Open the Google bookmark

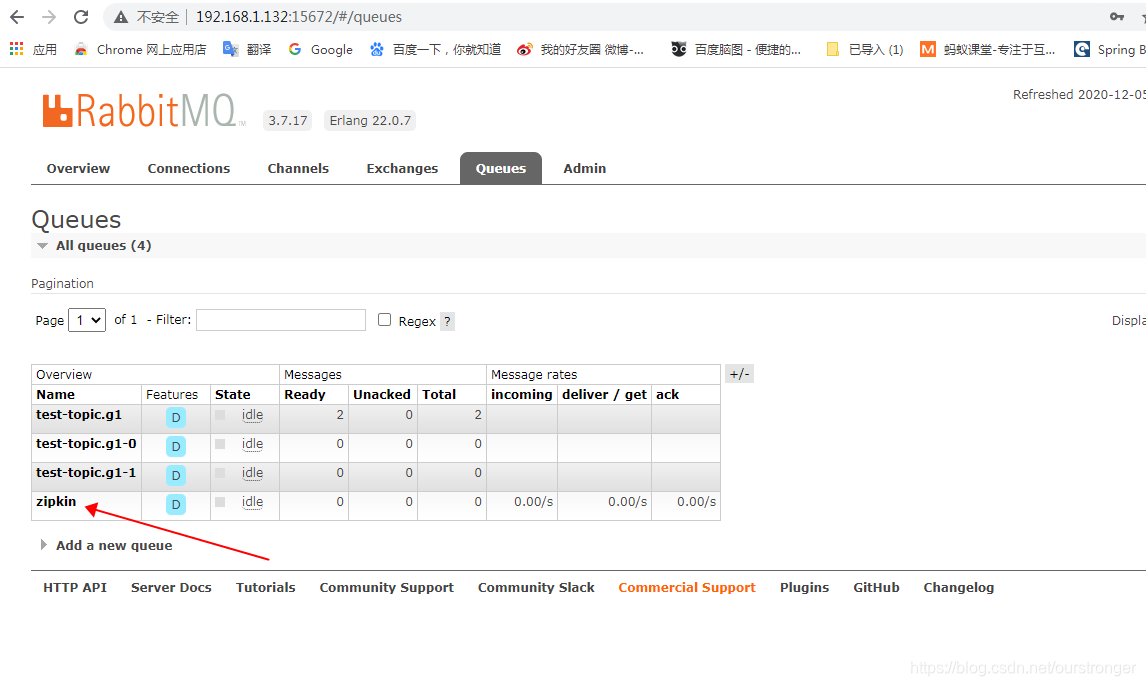click(321, 49)
